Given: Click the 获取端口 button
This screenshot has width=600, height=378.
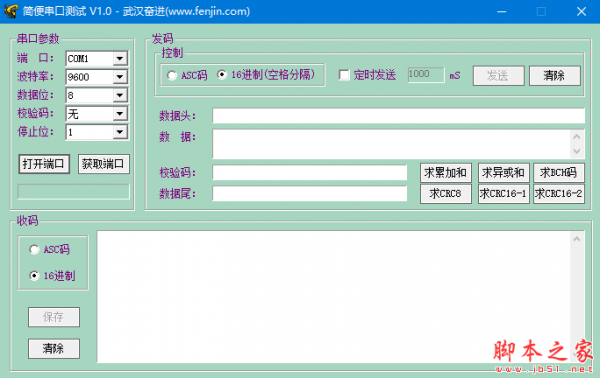Looking at the screenshot, I should click(x=104, y=164).
